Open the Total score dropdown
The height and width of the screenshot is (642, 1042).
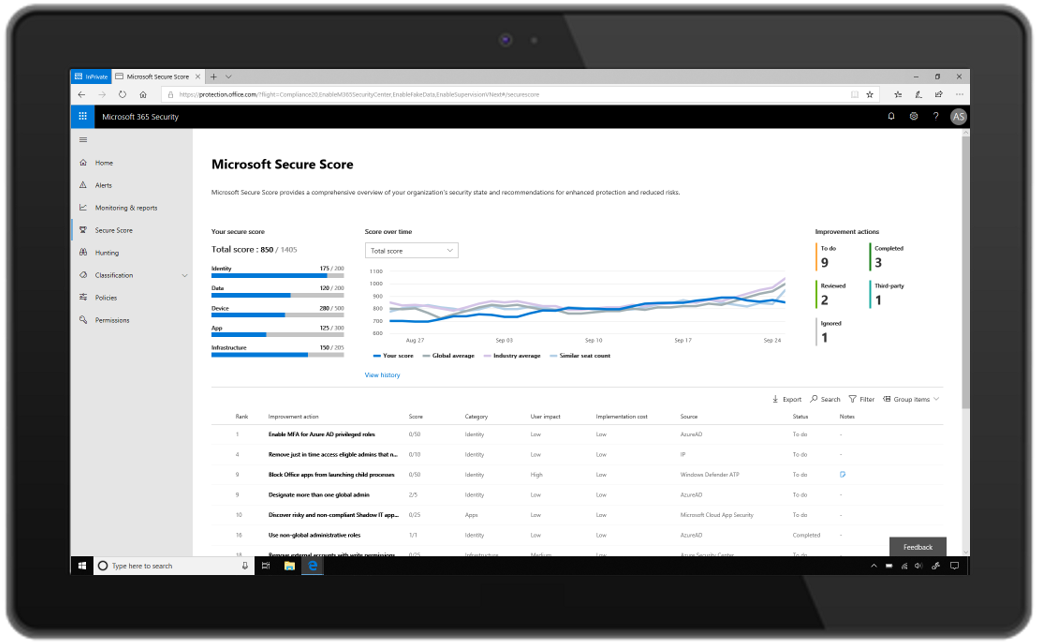[x=411, y=250]
